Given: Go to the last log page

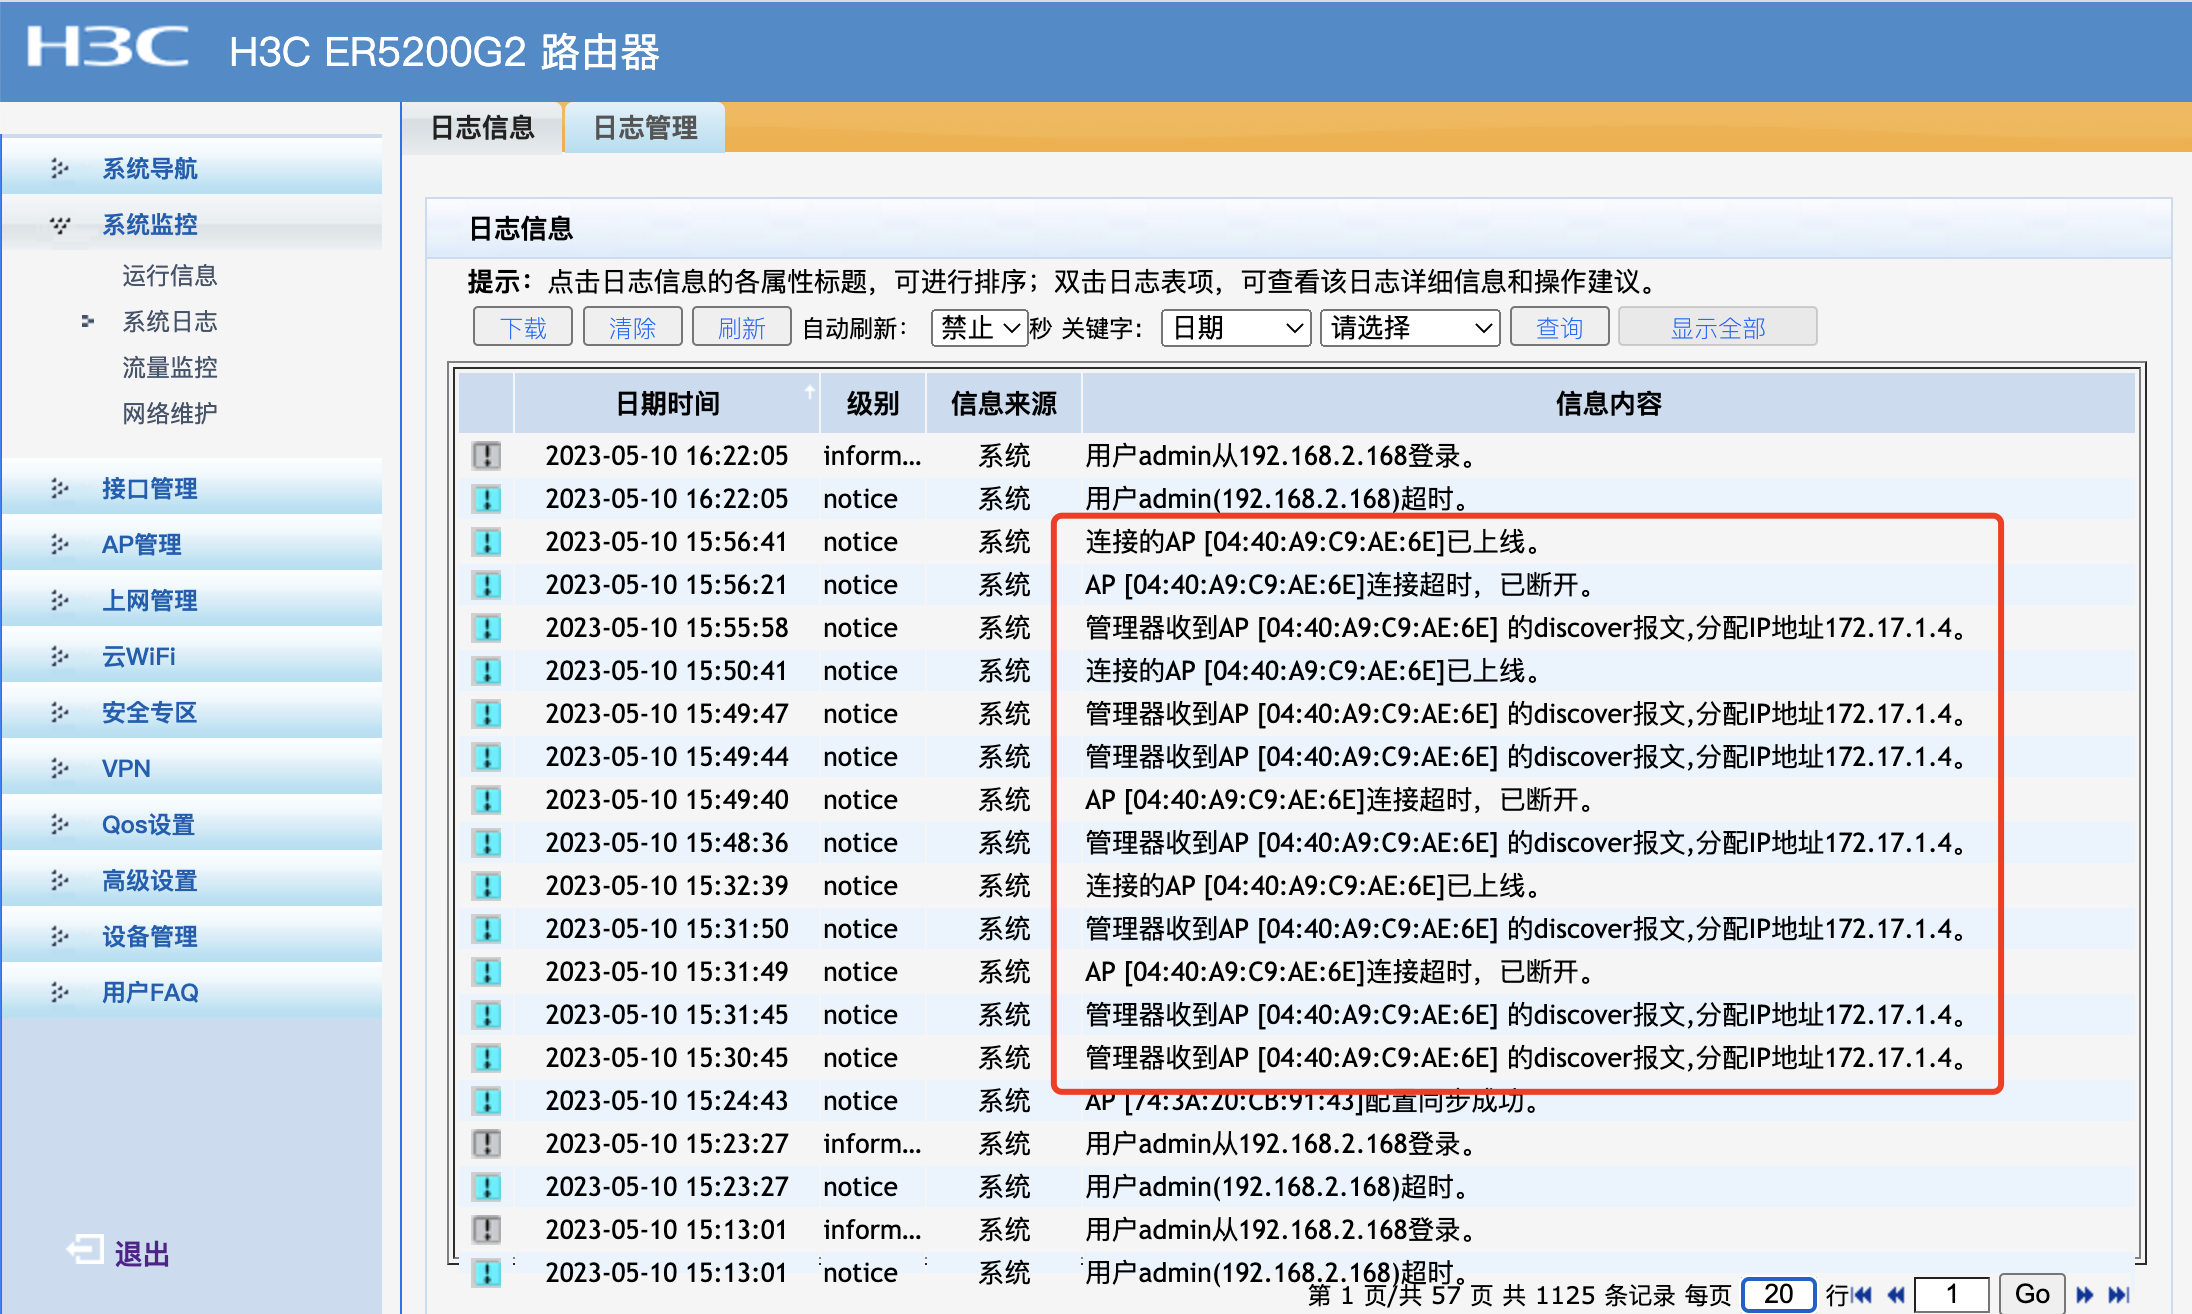Looking at the screenshot, I should click(x=2119, y=1295).
